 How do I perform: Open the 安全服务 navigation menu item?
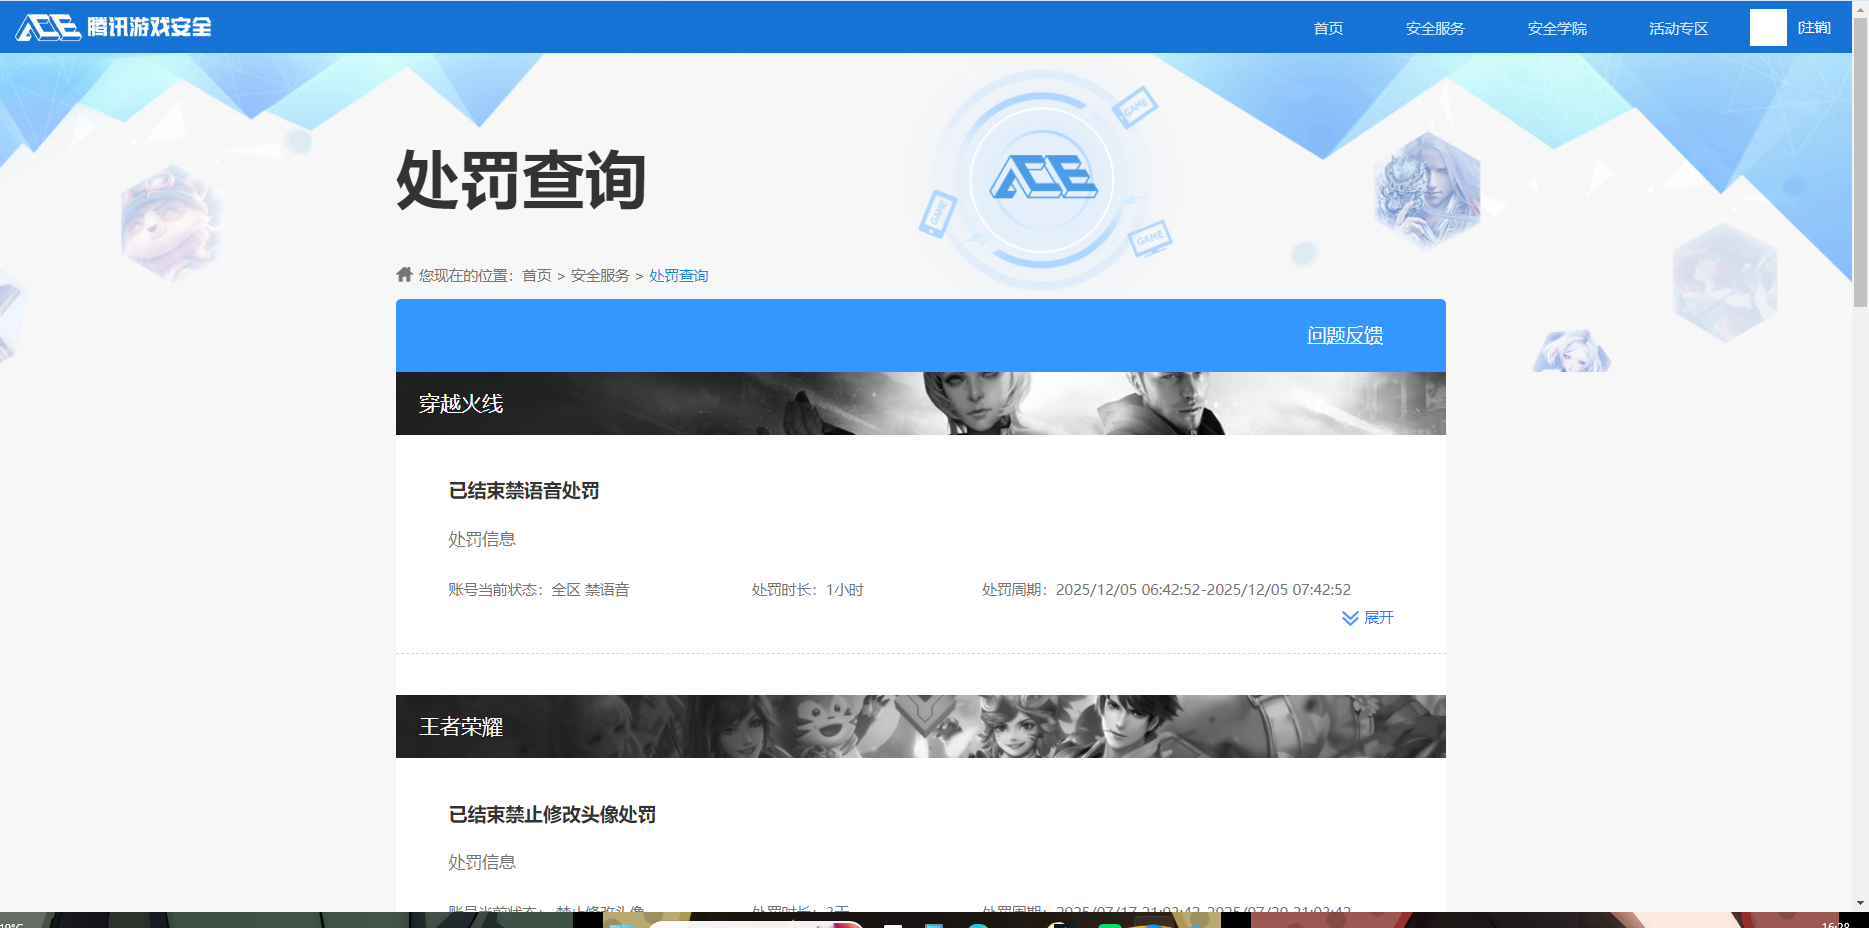(1434, 28)
